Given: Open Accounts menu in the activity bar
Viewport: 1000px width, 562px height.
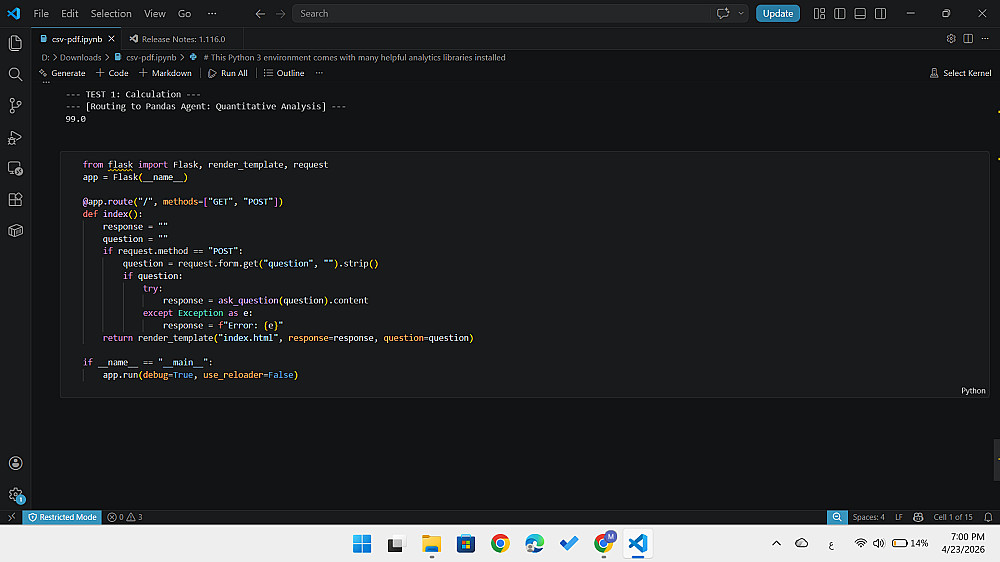Looking at the screenshot, I should (15, 463).
